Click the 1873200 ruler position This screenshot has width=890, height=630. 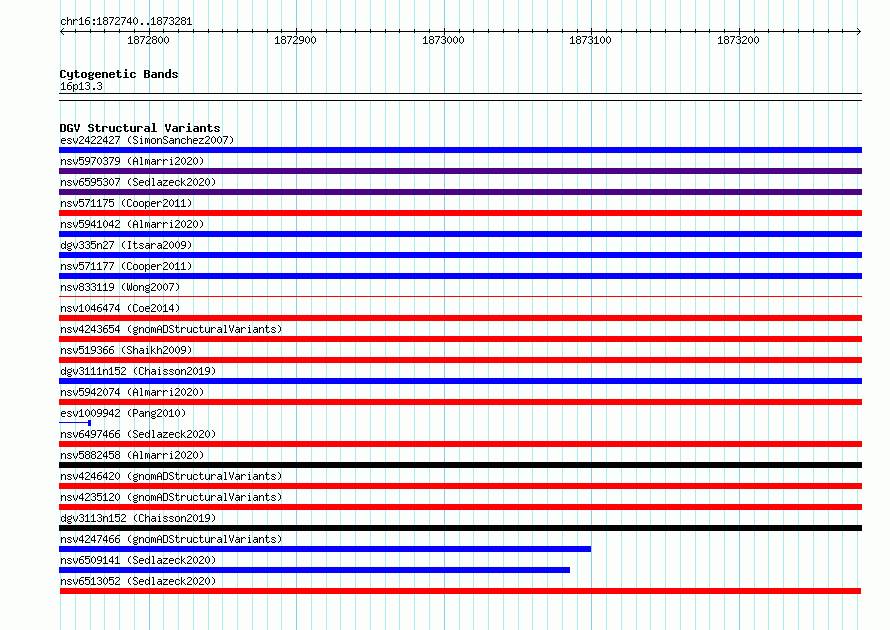738,40
